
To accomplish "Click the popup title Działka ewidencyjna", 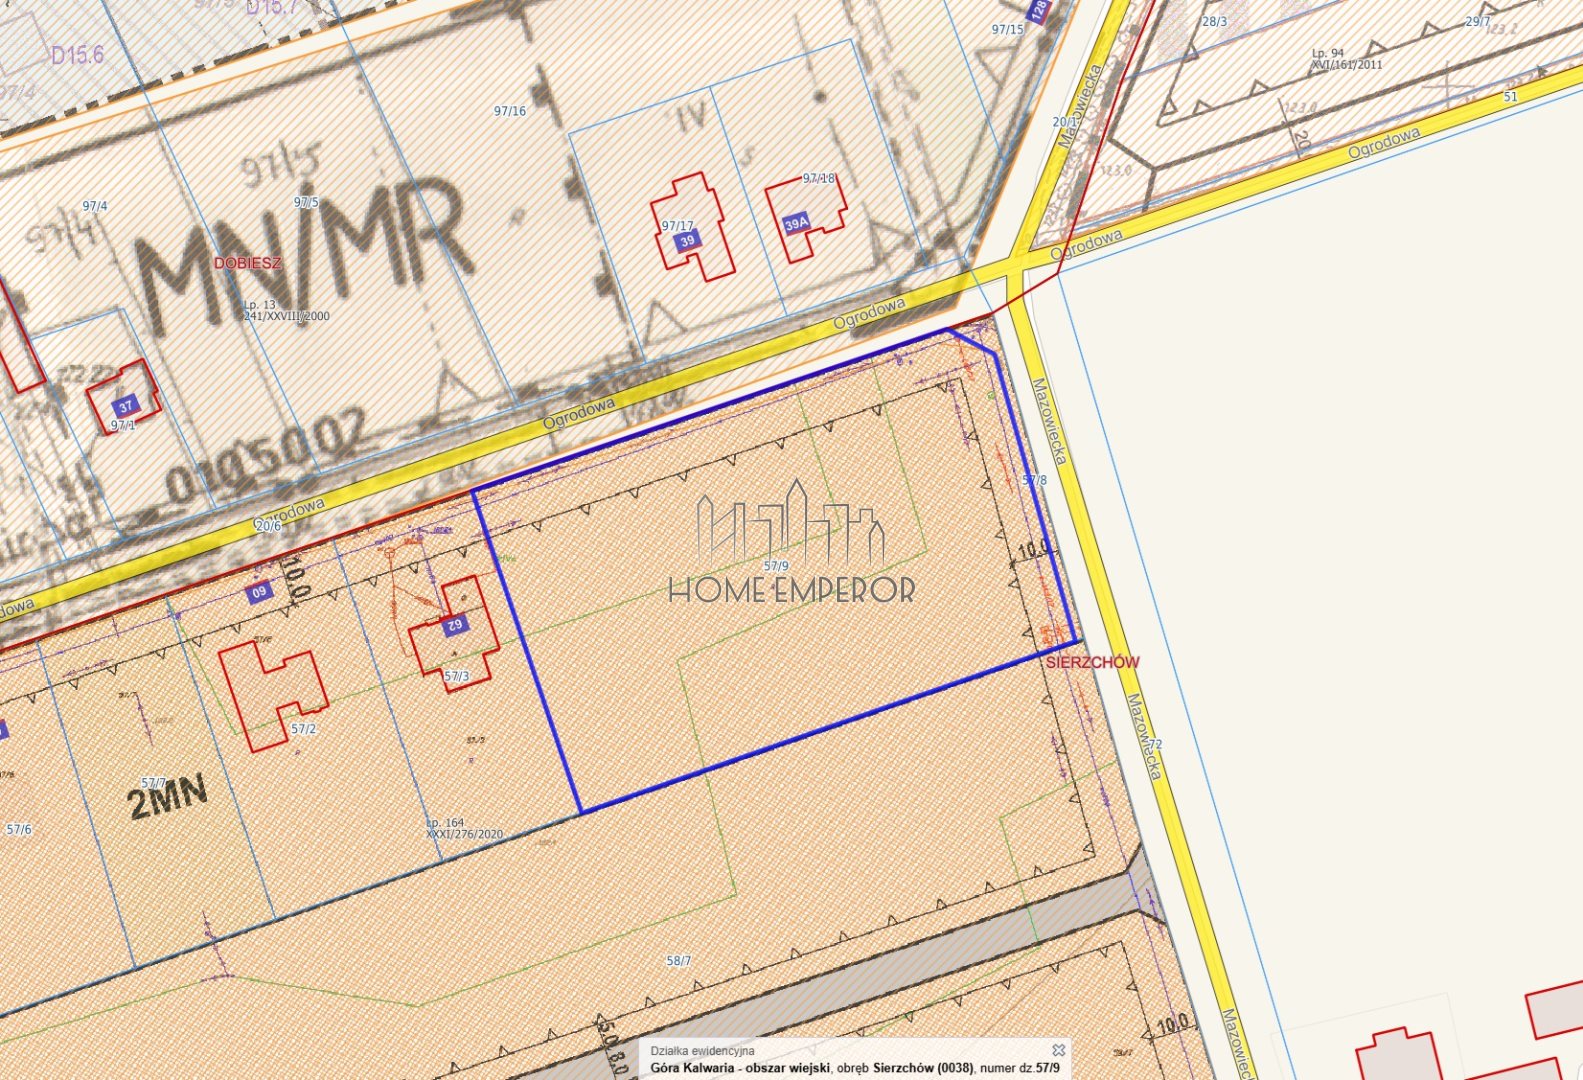I will (x=703, y=1051).
